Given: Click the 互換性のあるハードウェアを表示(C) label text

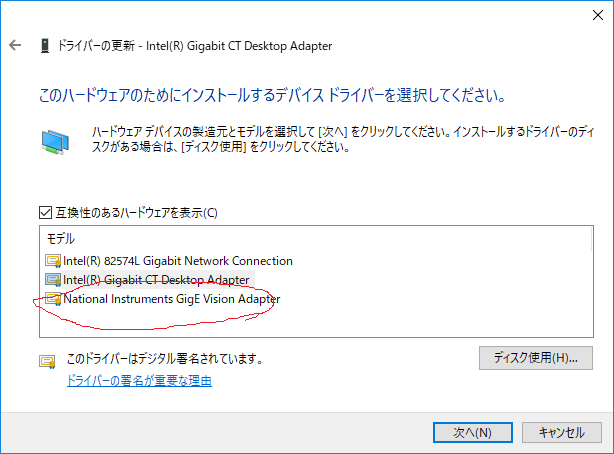Looking at the screenshot, I should click(135, 213).
